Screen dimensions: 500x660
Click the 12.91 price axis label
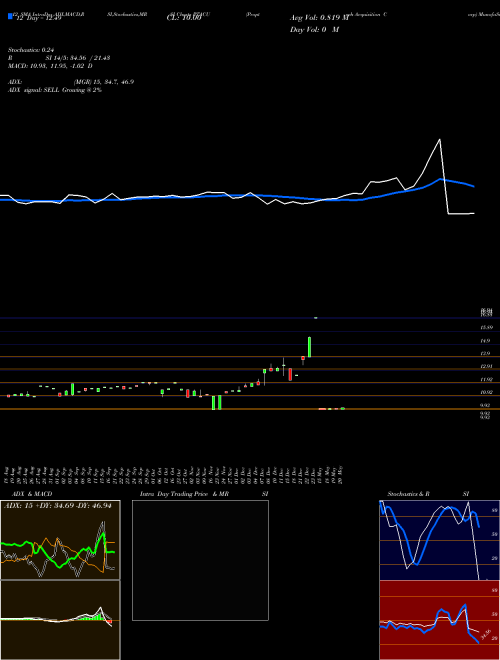pyautogui.click(x=487, y=367)
